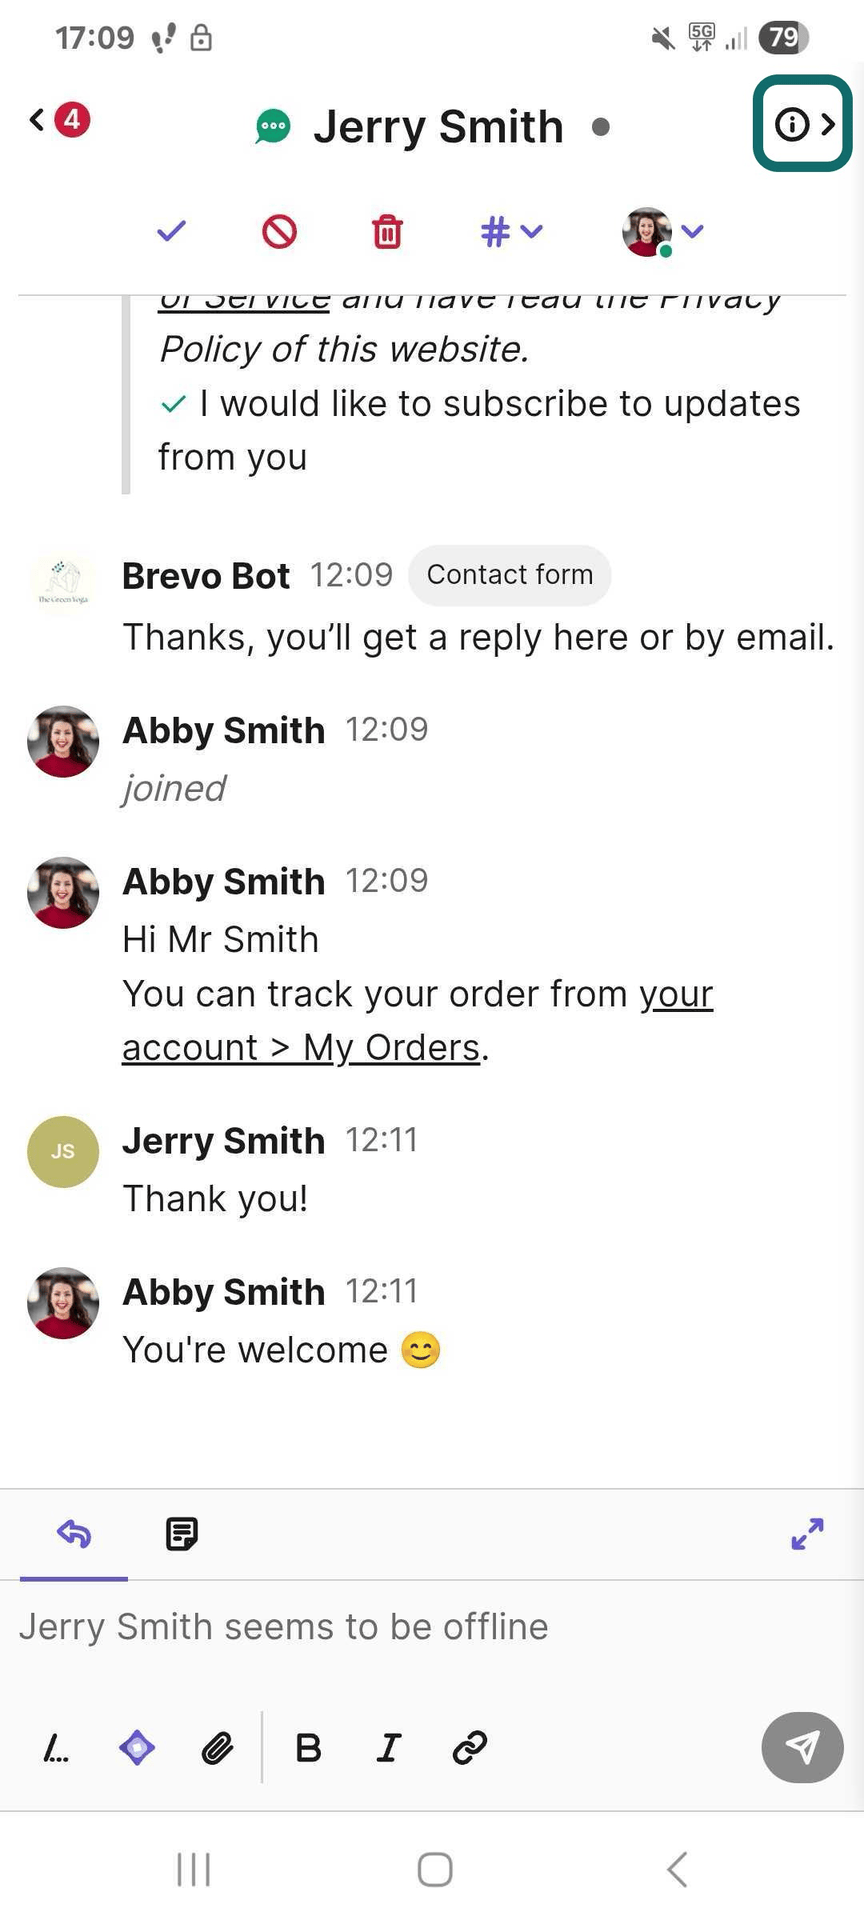The width and height of the screenshot is (864, 1920).
Task: Delete this conversation with the trash icon
Action: point(387,231)
